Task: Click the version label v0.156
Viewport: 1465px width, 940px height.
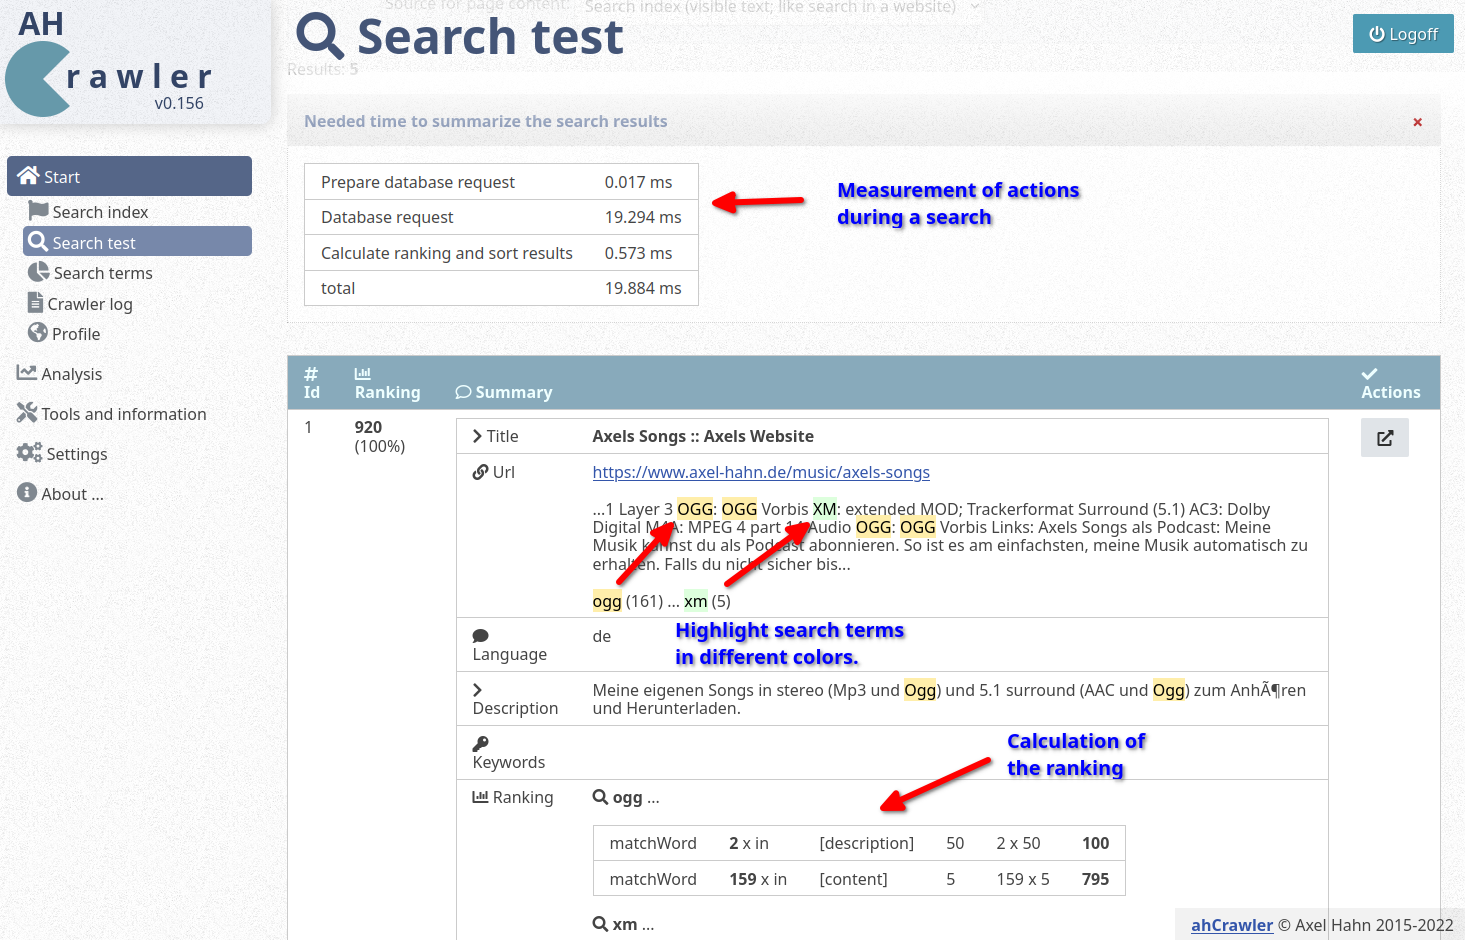Action: [x=179, y=103]
